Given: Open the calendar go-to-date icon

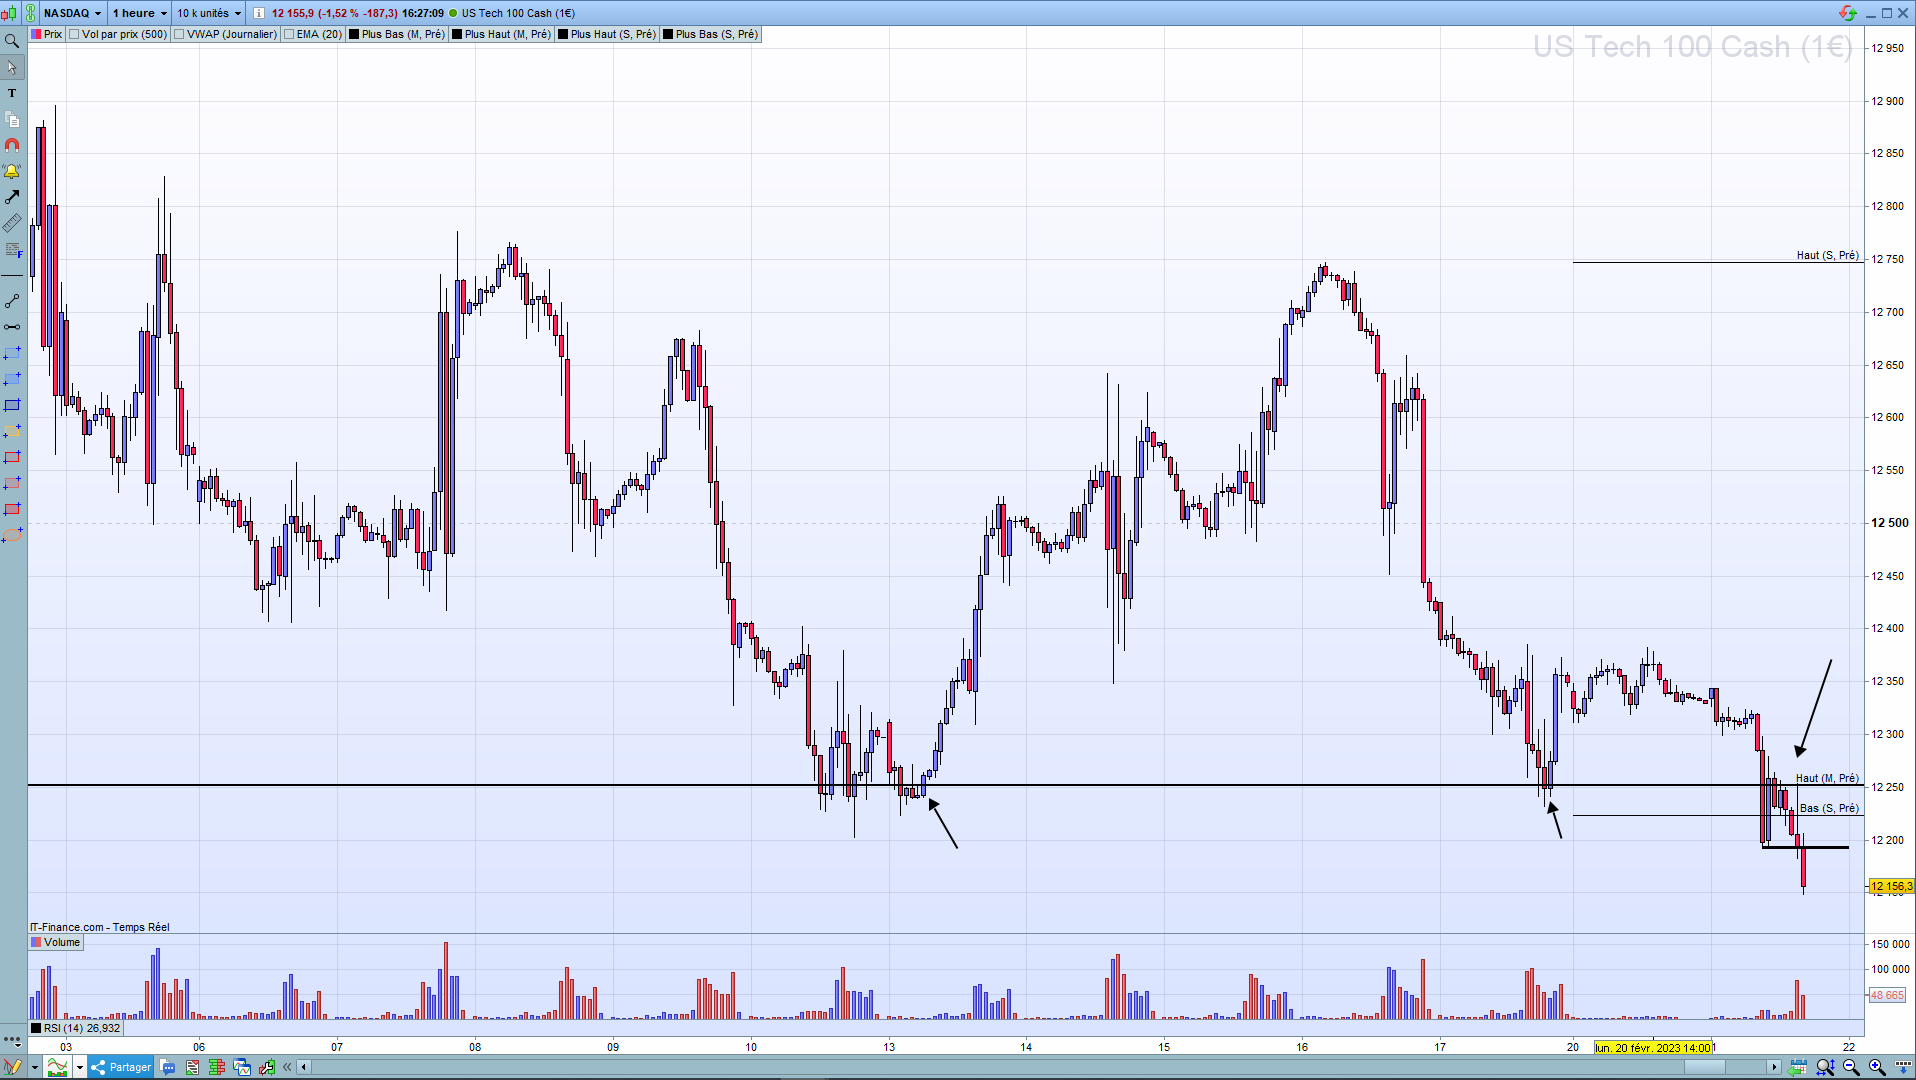Looking at the screenshot, I should (1797, 1067).
